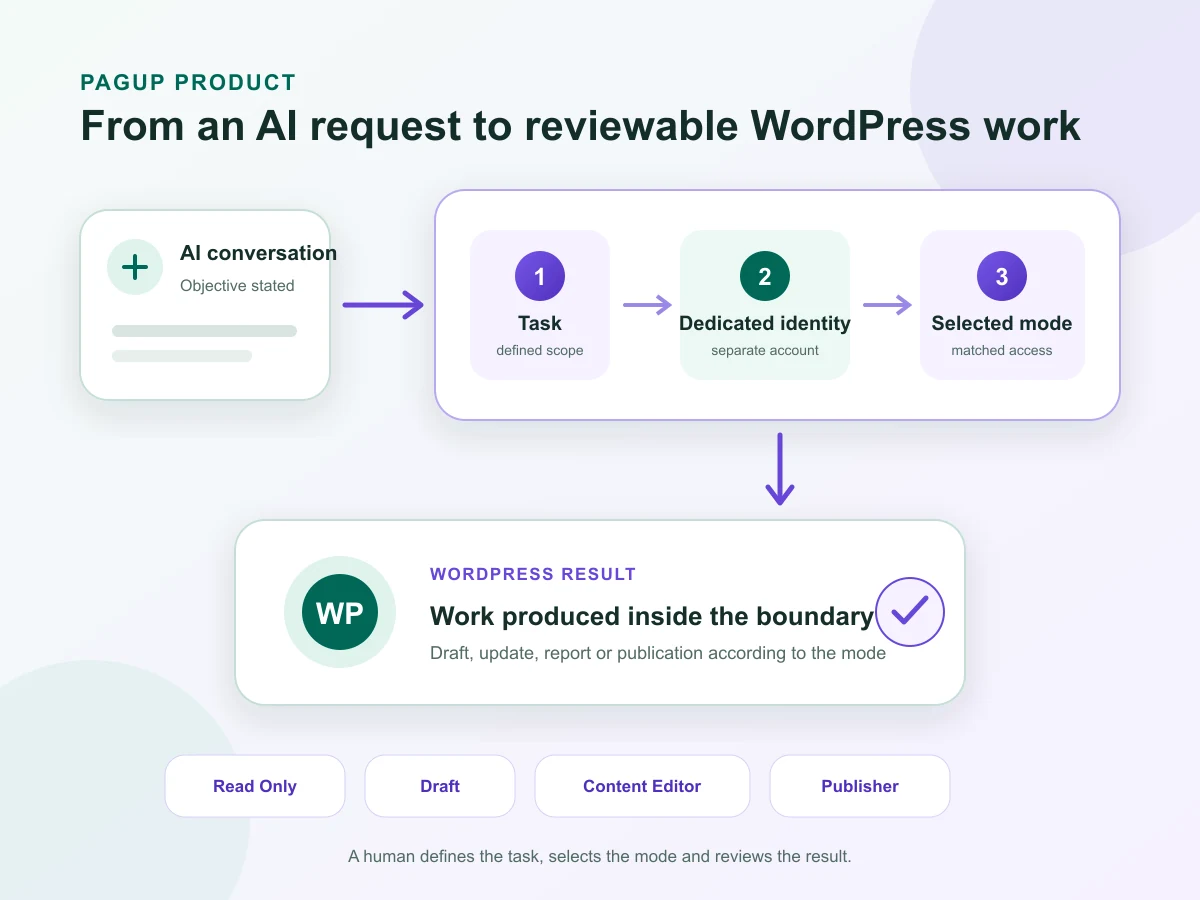1200x900 pixels.
Task: Click the 'Draft, update, report or publication' description
Action: click(x=658, y=653)
